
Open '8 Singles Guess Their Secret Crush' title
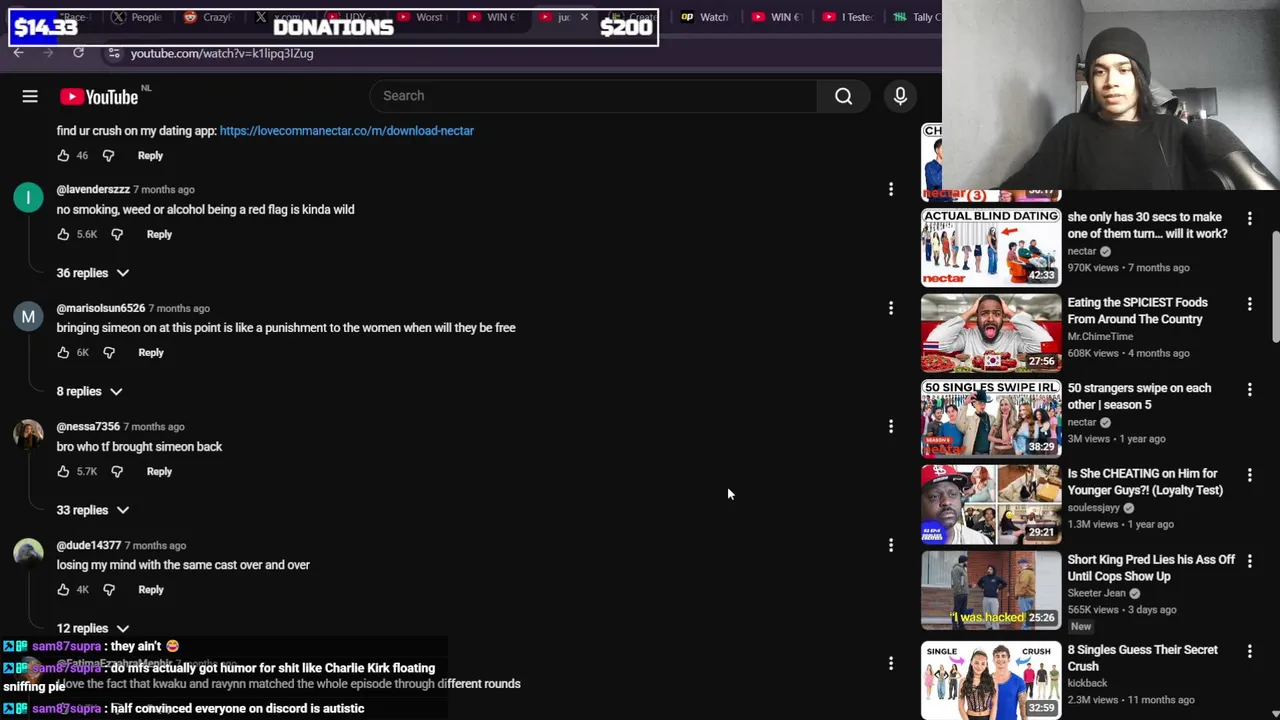tap(1142, 658)
